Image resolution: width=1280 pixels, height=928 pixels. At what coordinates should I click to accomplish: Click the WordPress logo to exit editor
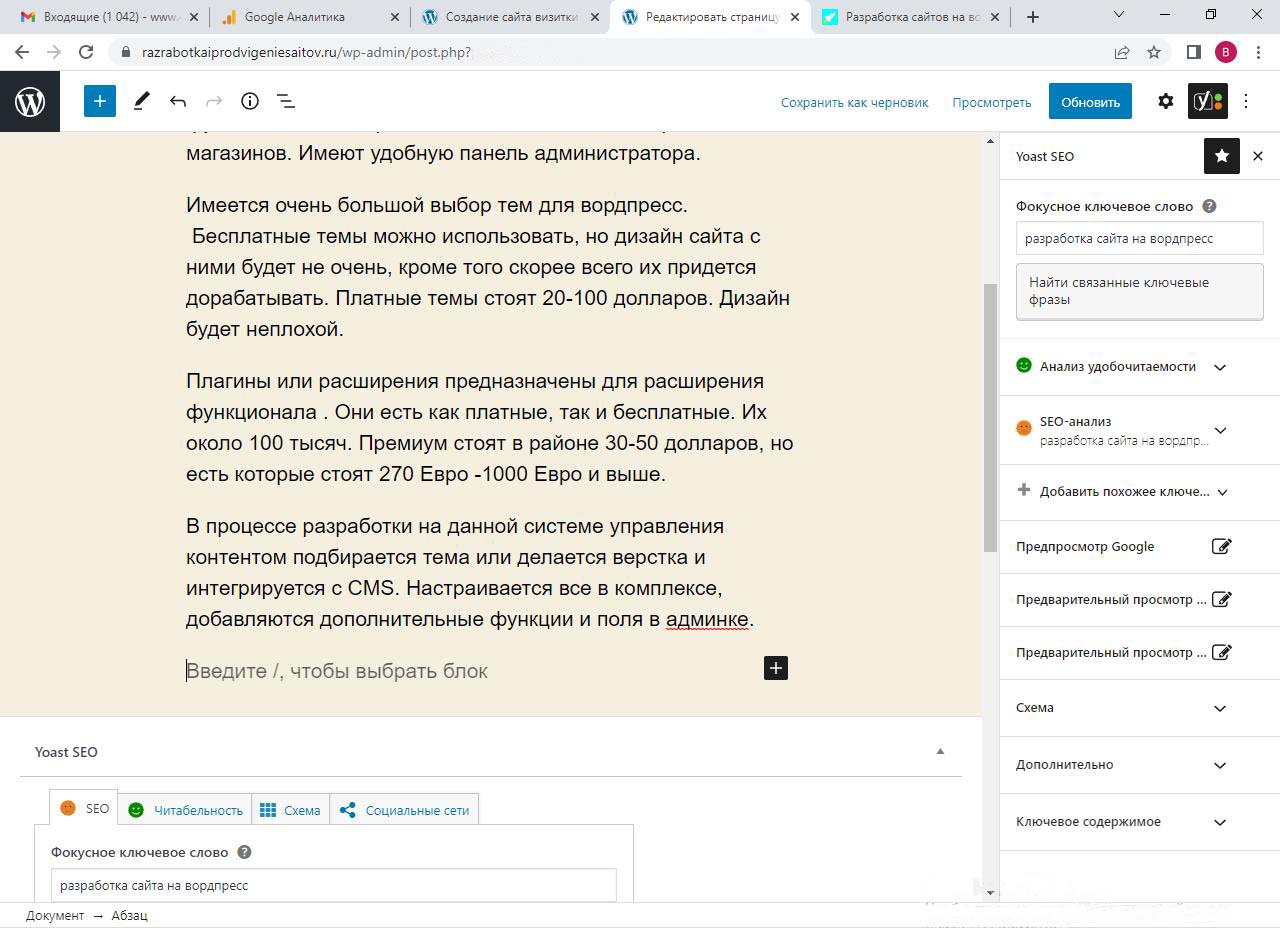pyautogui.click(x=30, y=101)
